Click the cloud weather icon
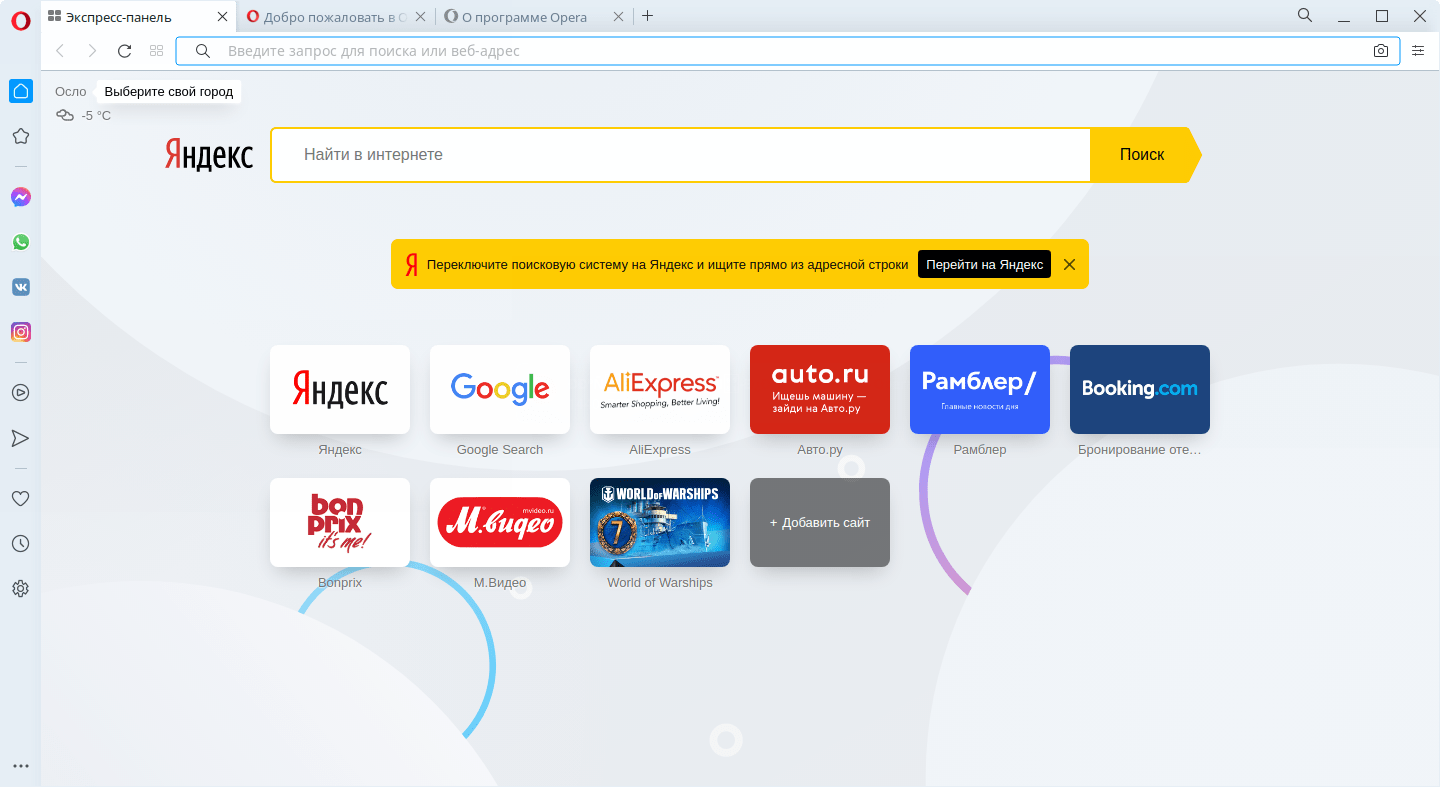The height and width of the screenshot is (787, 1440). point(65,115)
